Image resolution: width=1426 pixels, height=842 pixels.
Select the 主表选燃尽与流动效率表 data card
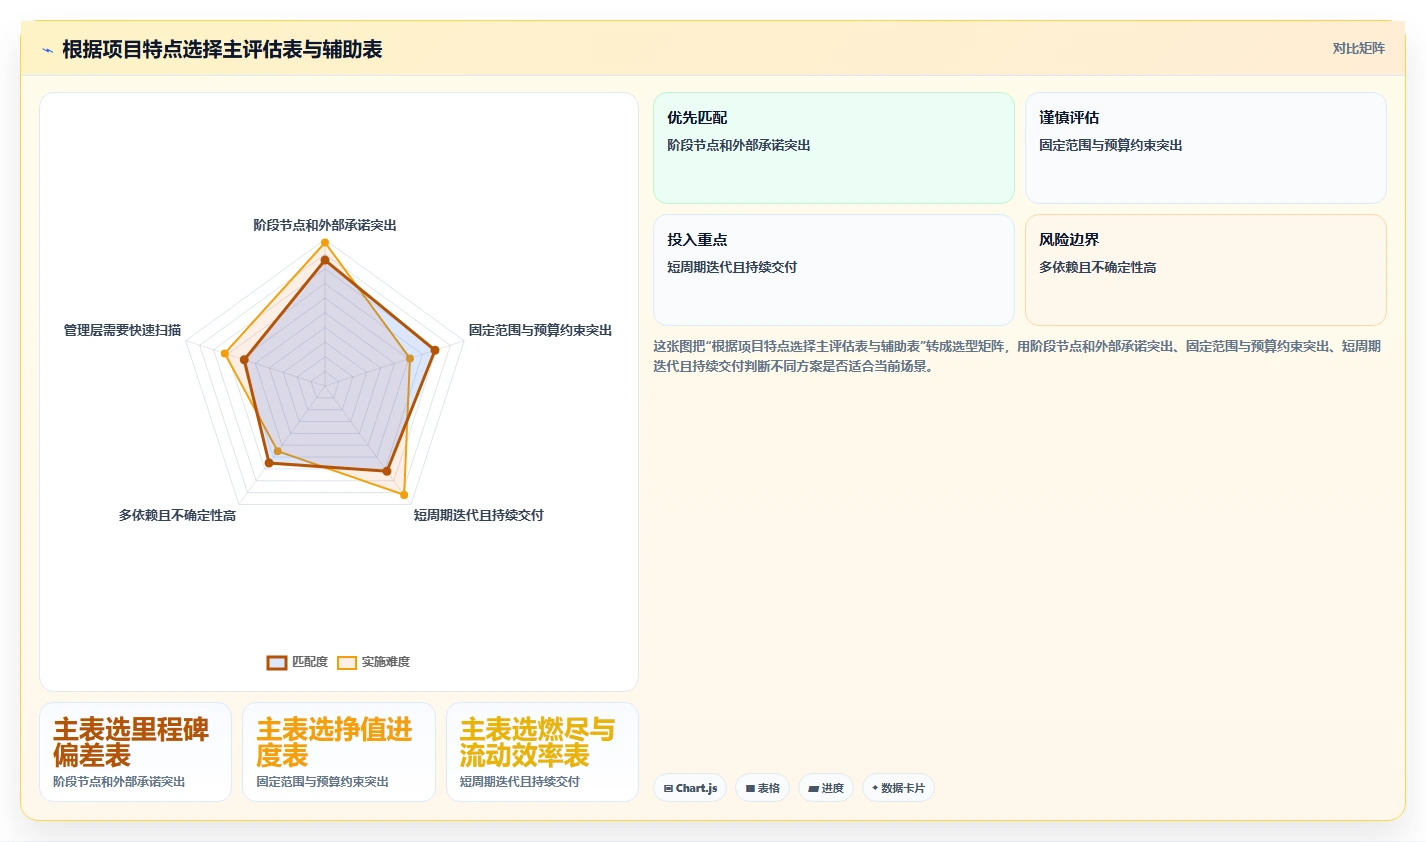pos(542,752)
